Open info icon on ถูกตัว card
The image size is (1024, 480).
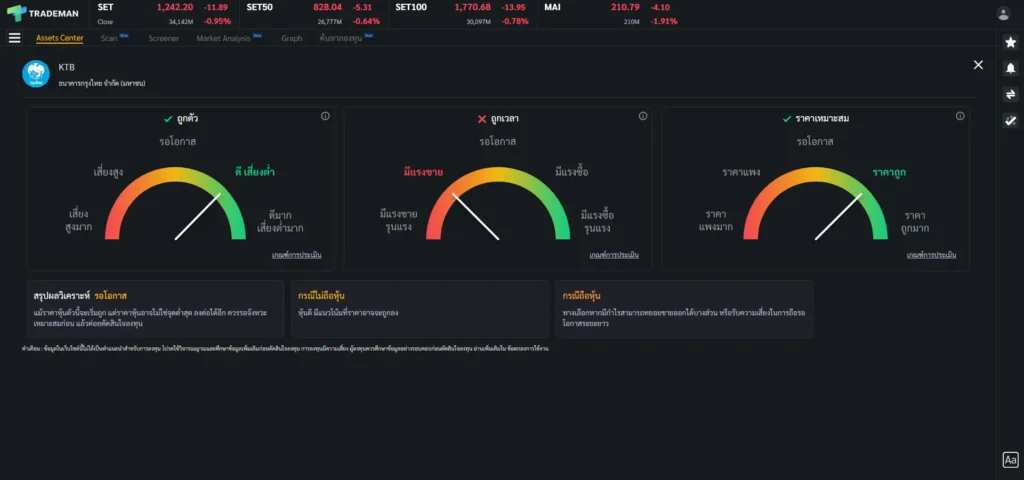click(325, 116)
